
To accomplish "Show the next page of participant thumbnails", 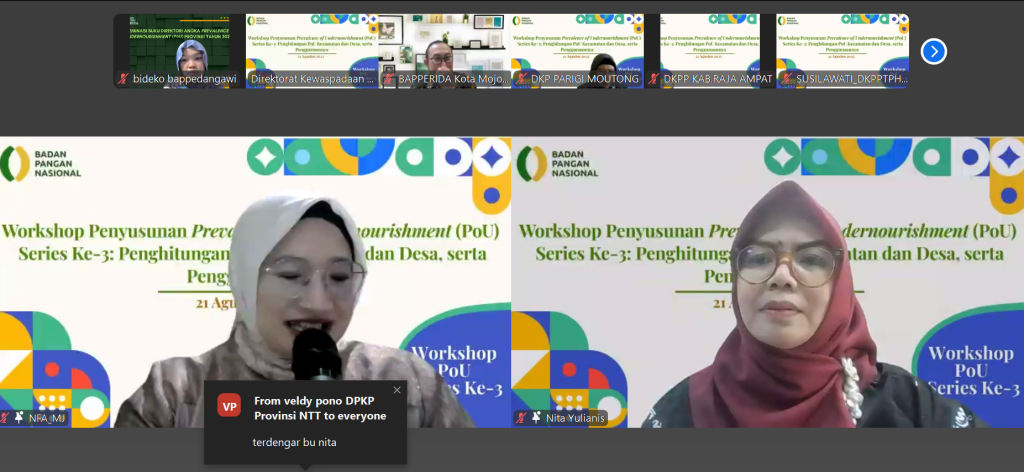I will 934,52.
